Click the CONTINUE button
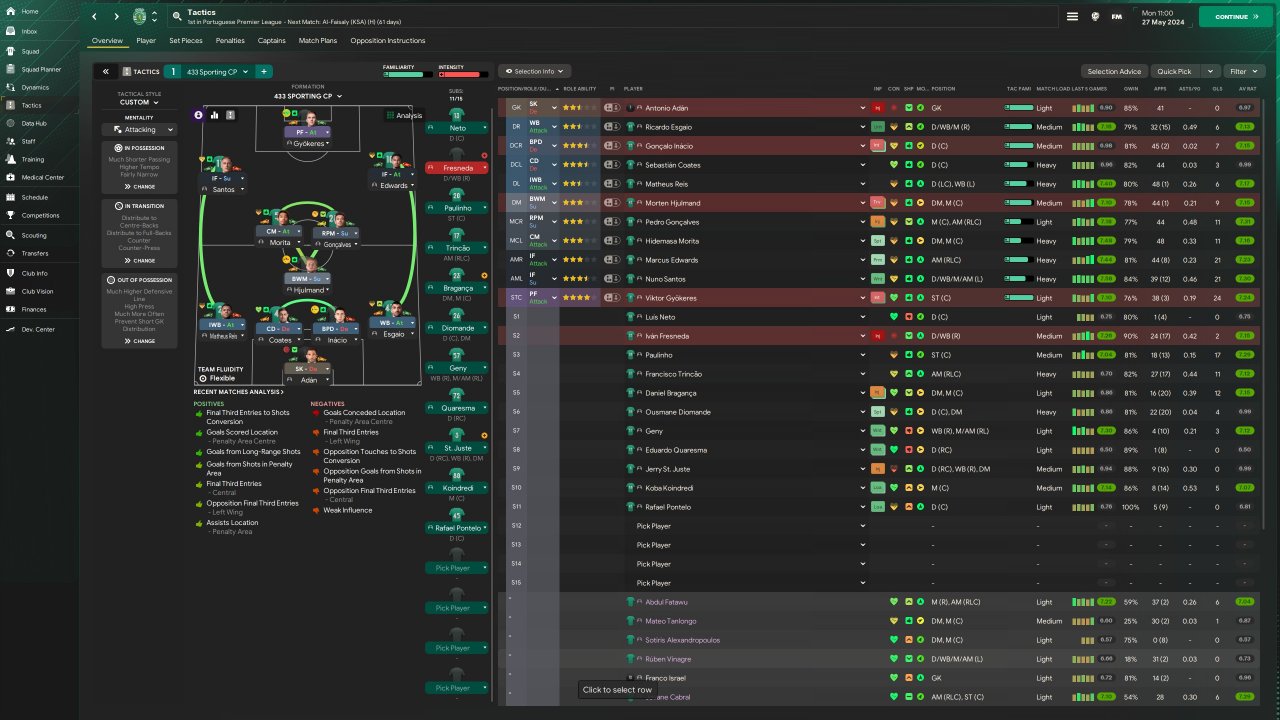 pyautogui.click(x=1237, y=17)
